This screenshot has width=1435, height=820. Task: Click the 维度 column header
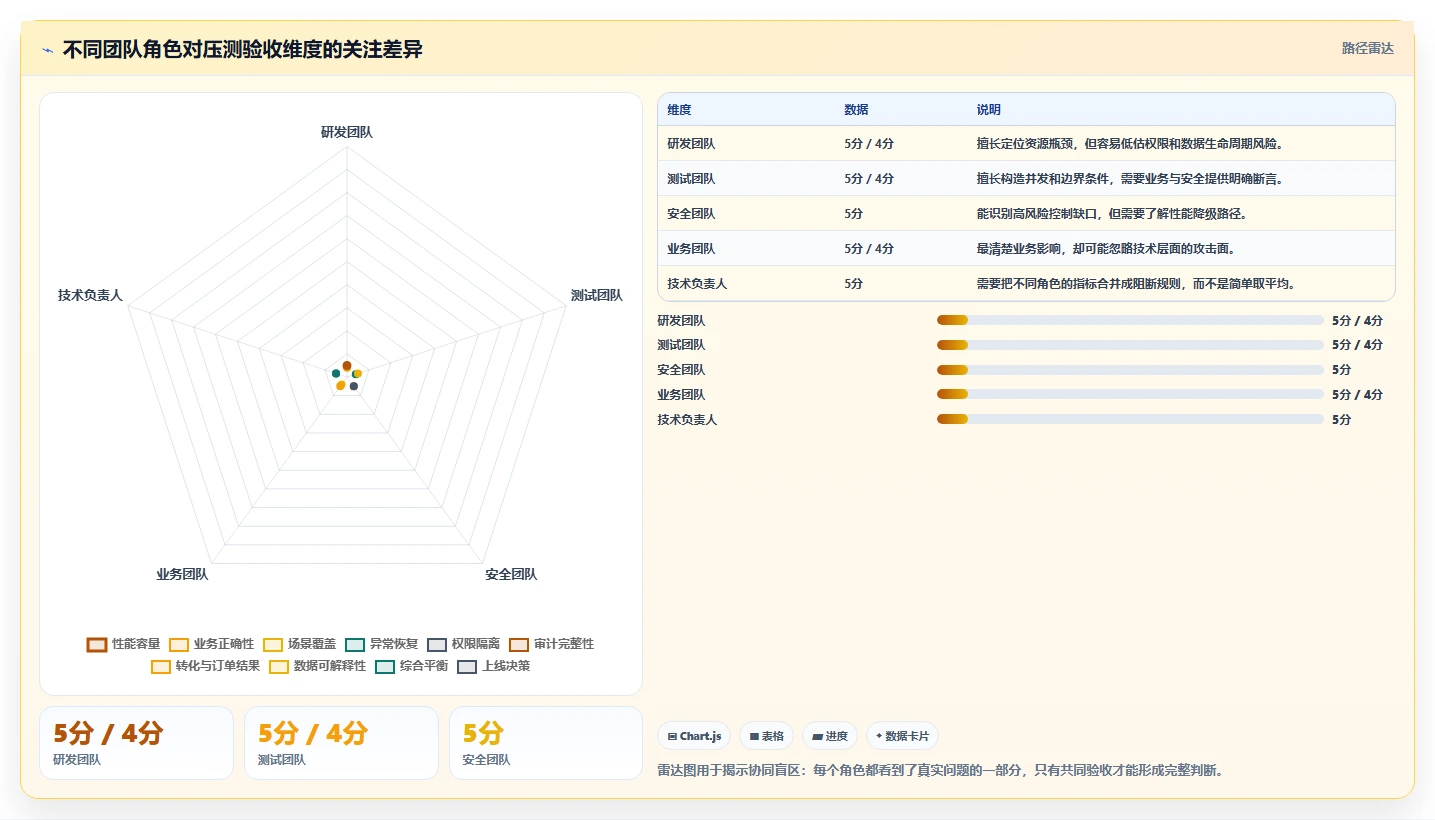(680, 110)
